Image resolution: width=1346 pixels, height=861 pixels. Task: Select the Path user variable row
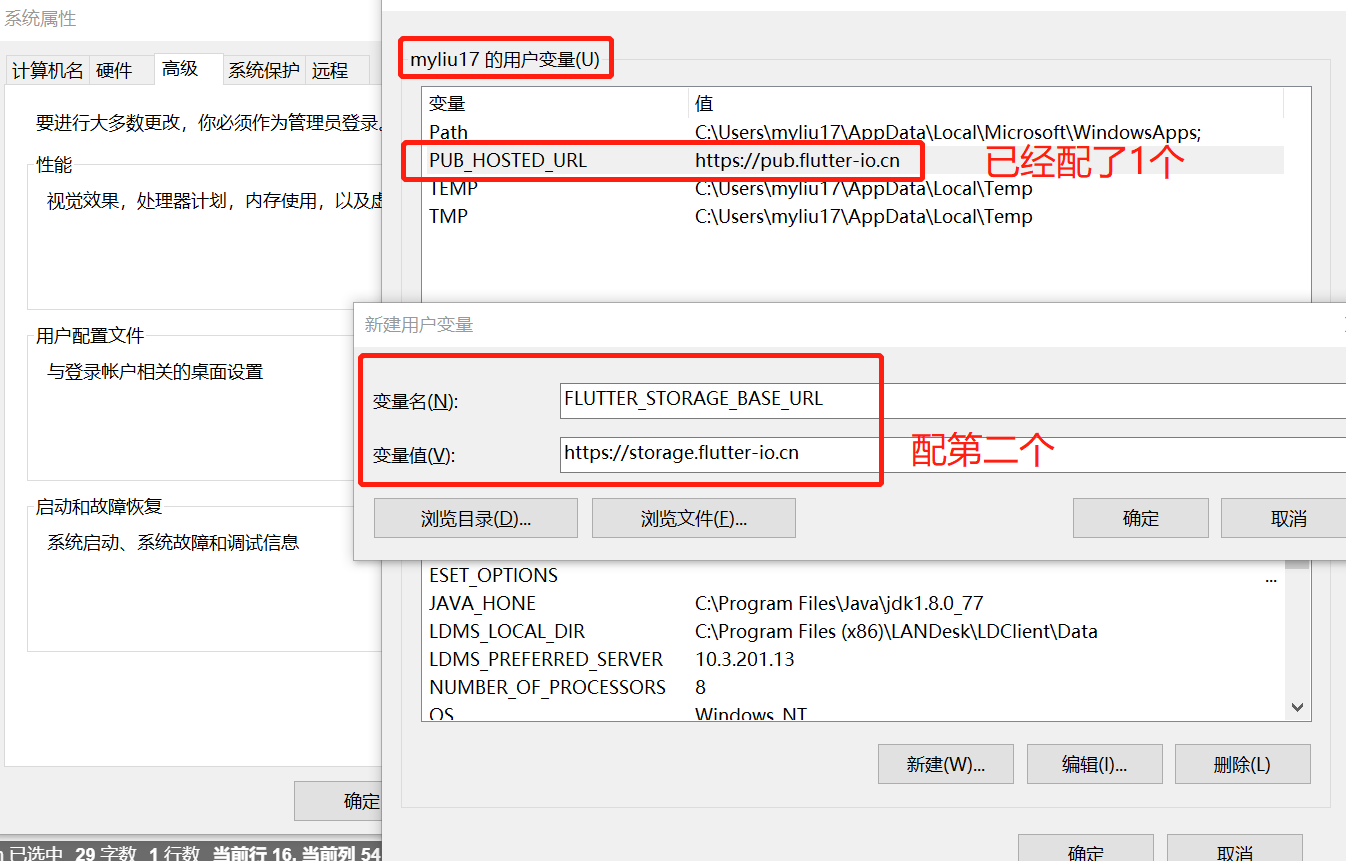point(853,132)
